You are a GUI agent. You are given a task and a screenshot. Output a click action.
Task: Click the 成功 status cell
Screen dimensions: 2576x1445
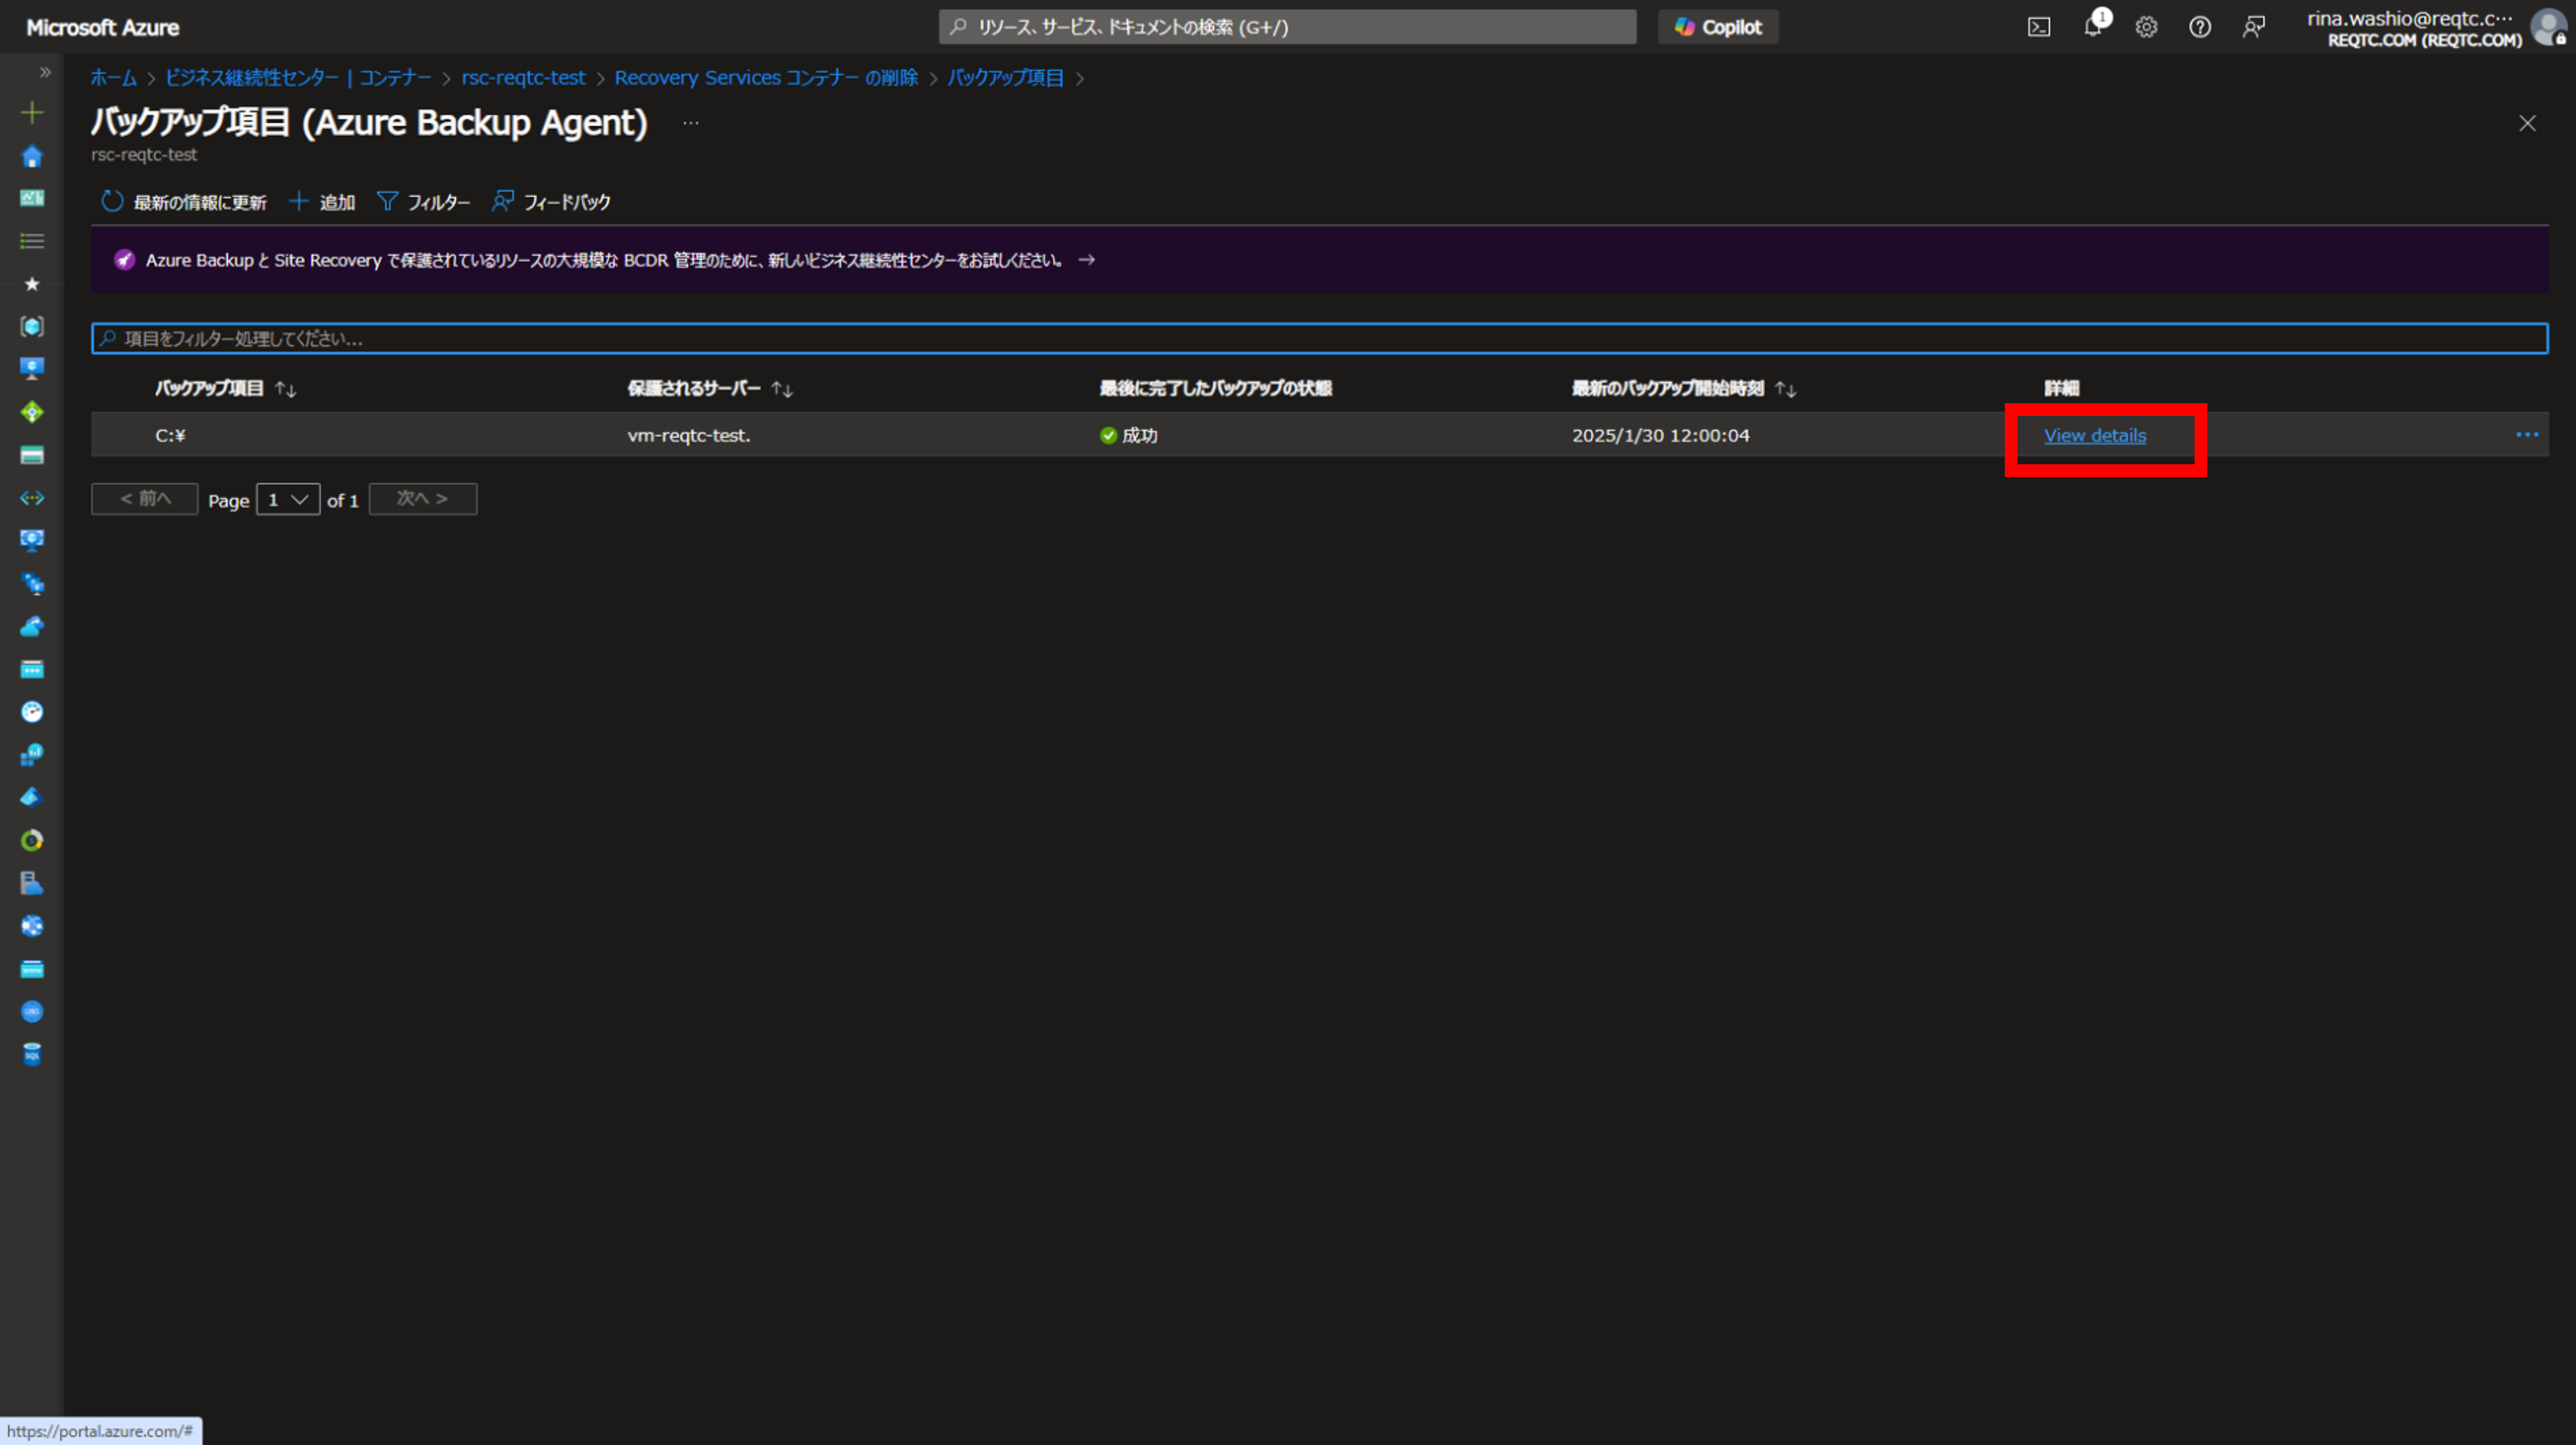[x=1128, y=435]
